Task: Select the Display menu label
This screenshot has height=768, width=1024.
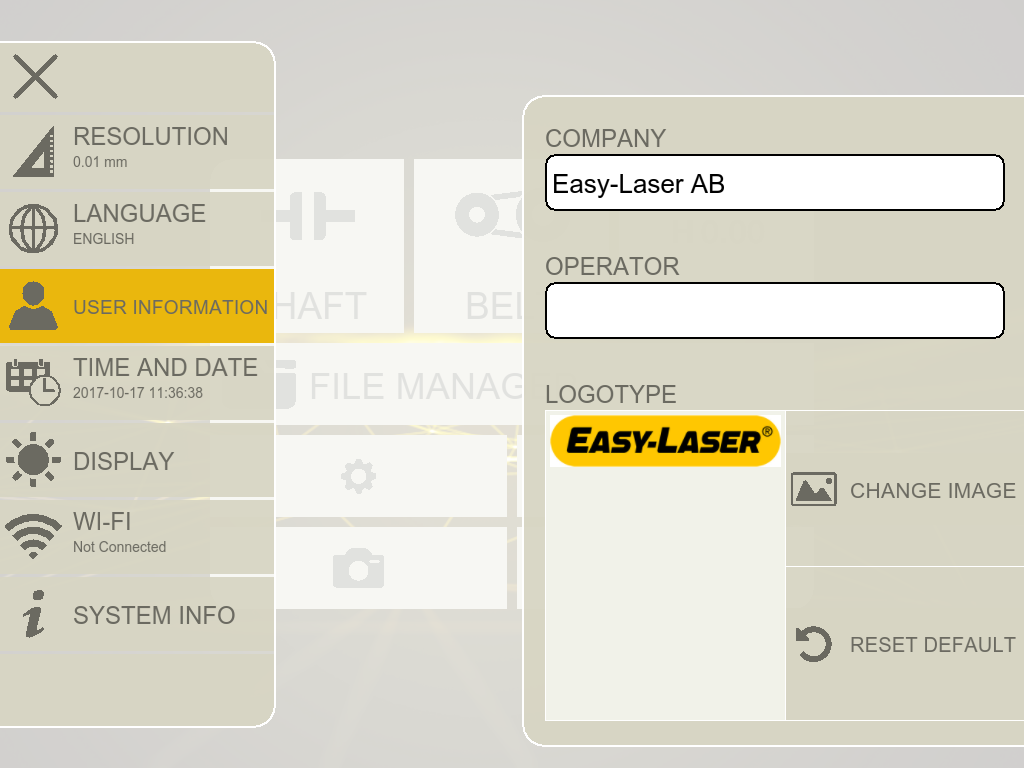Action: coord(124,461)
